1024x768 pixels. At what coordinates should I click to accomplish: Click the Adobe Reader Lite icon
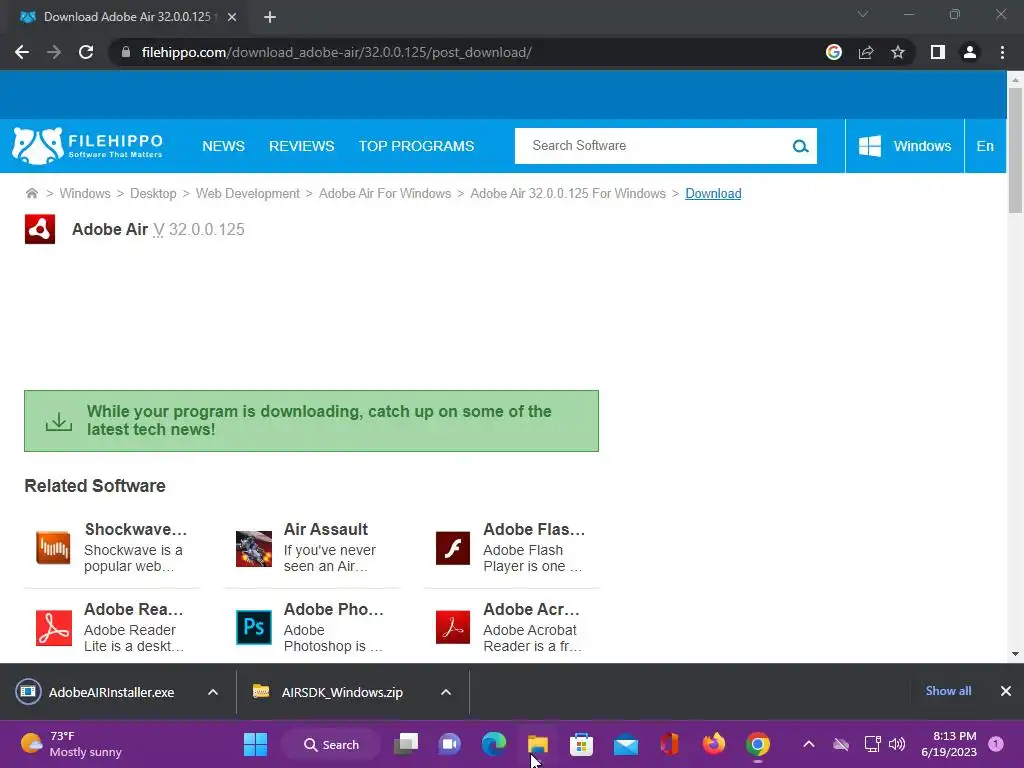point(54,628)
